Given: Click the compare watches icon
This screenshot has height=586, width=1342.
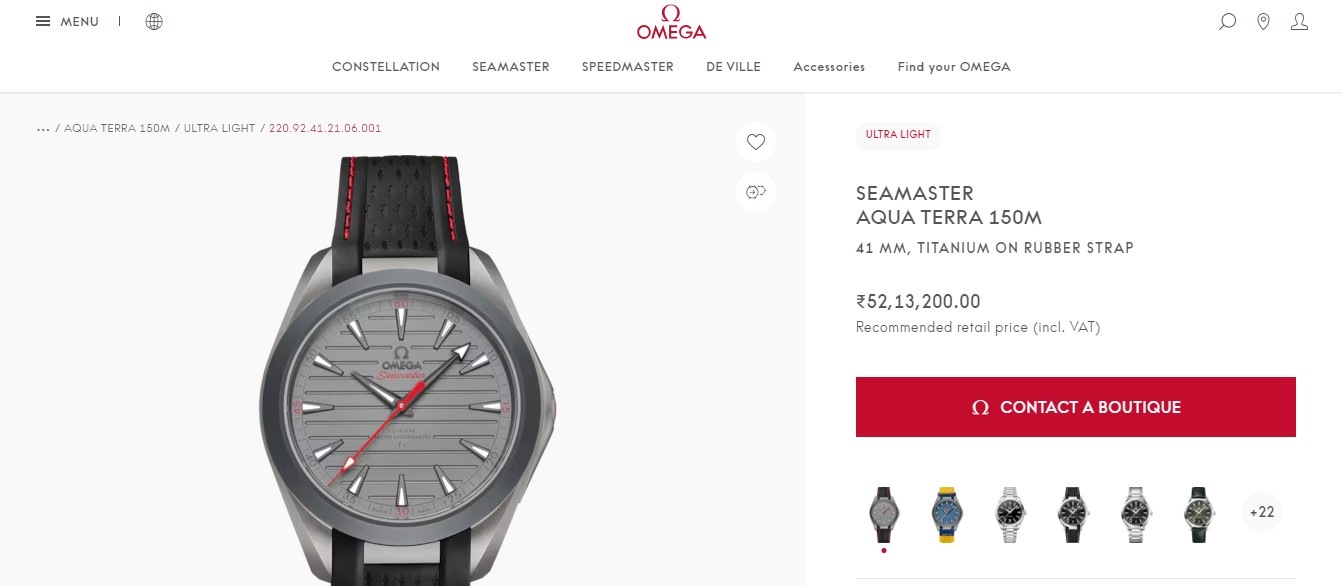Looking at the screenshot, I should click(756, 191).
